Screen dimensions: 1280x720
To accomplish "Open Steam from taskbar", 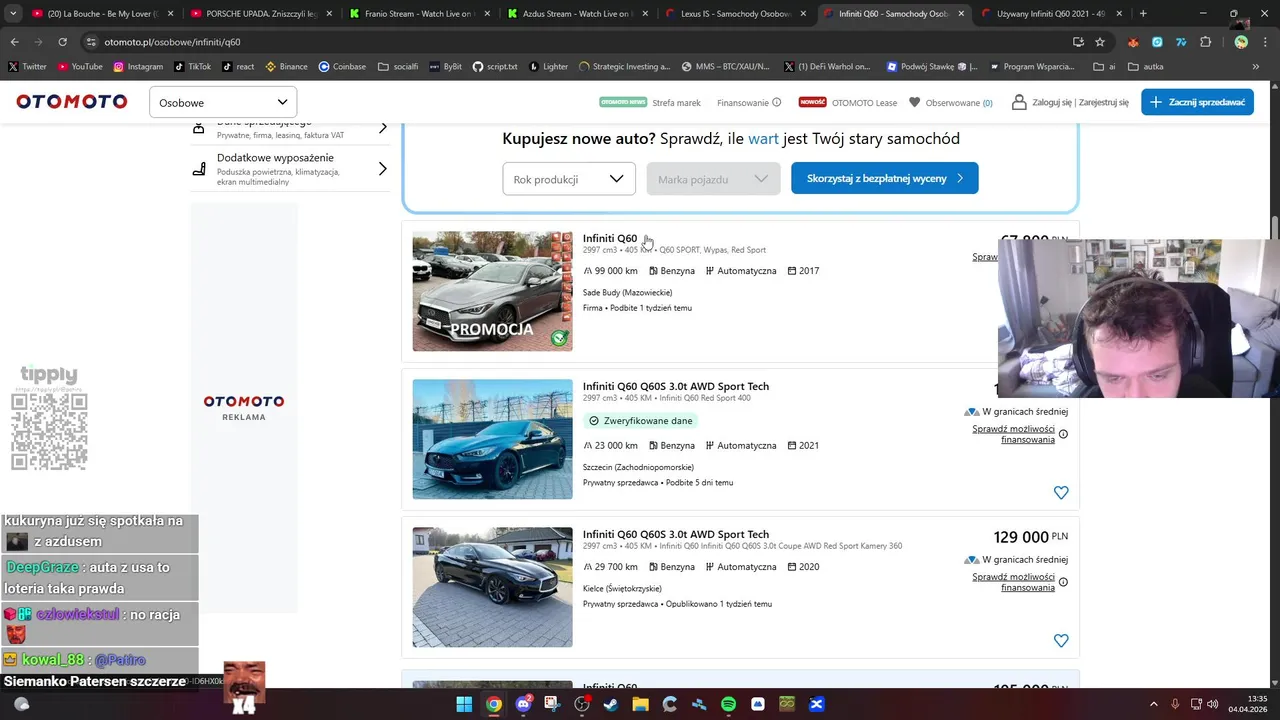I will coord(611,704).
